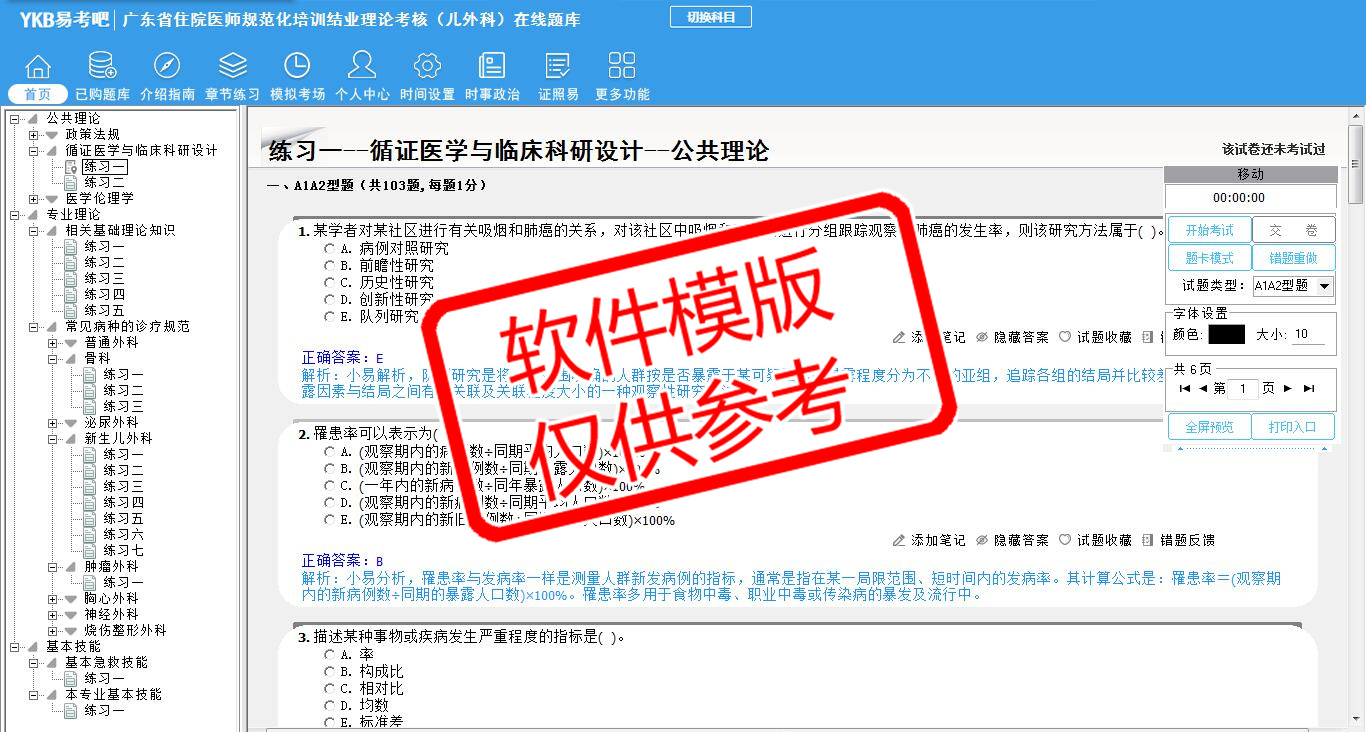
Task: Click the 切换科目 button
Action: pos(710,17)
